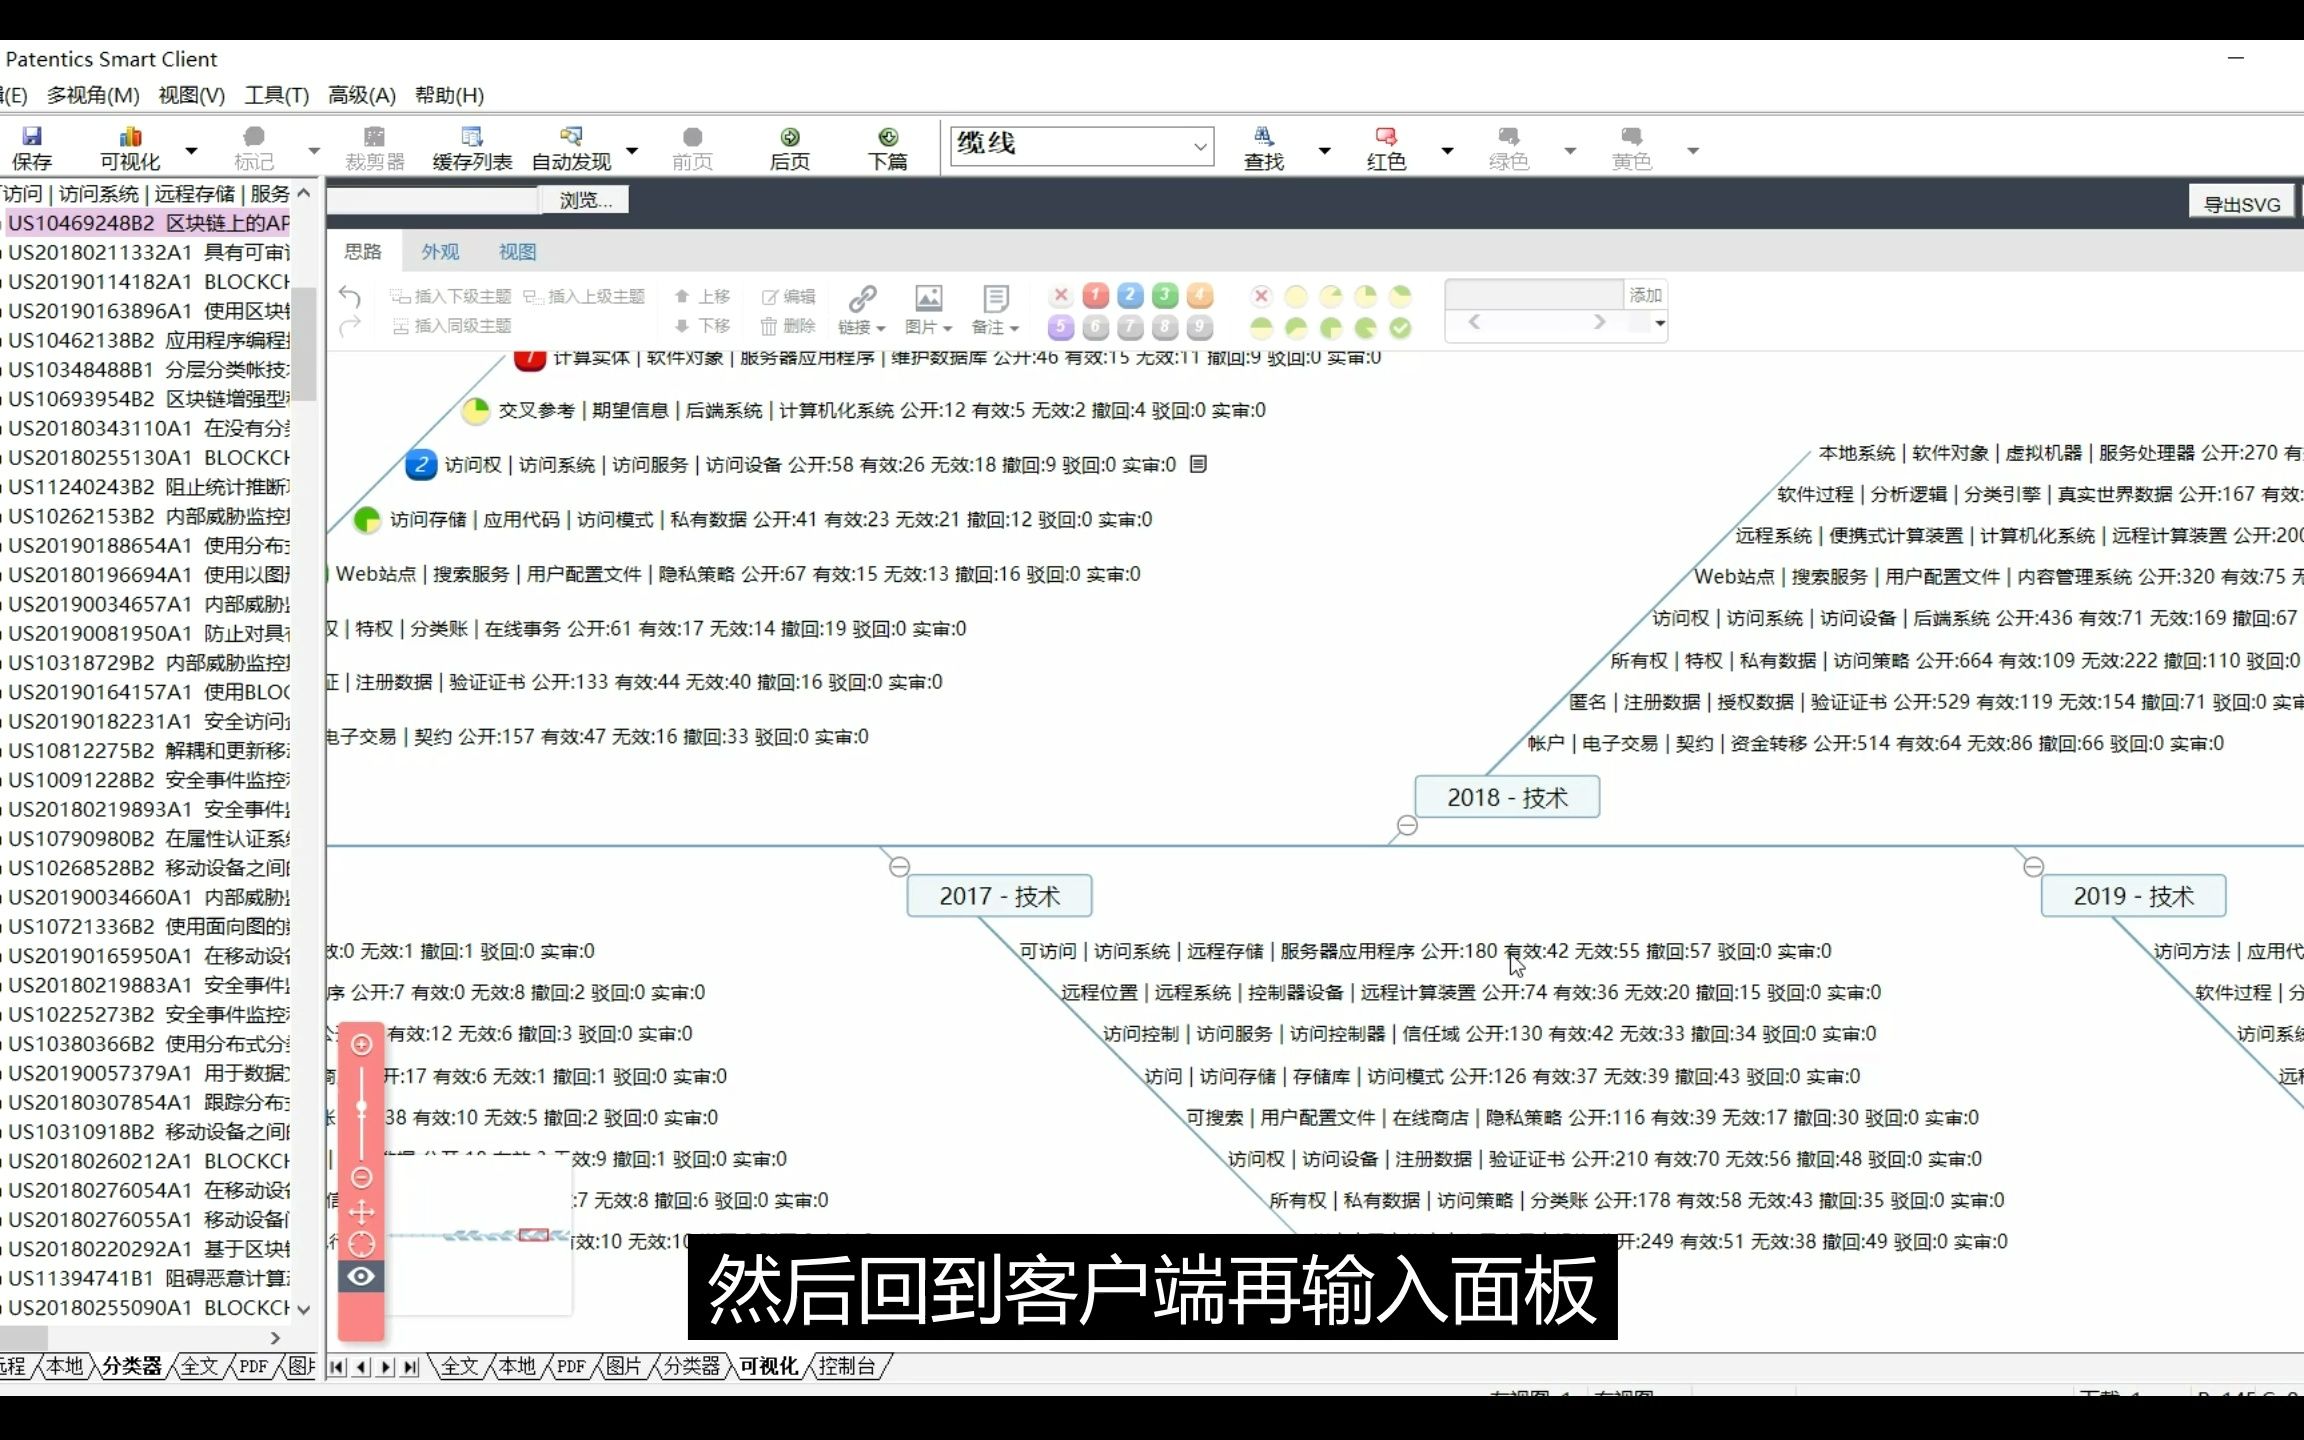The width and height of the screenshot is (2304, 1440).
Task: Select priority 3 green marker
Action: (1165, 295)
